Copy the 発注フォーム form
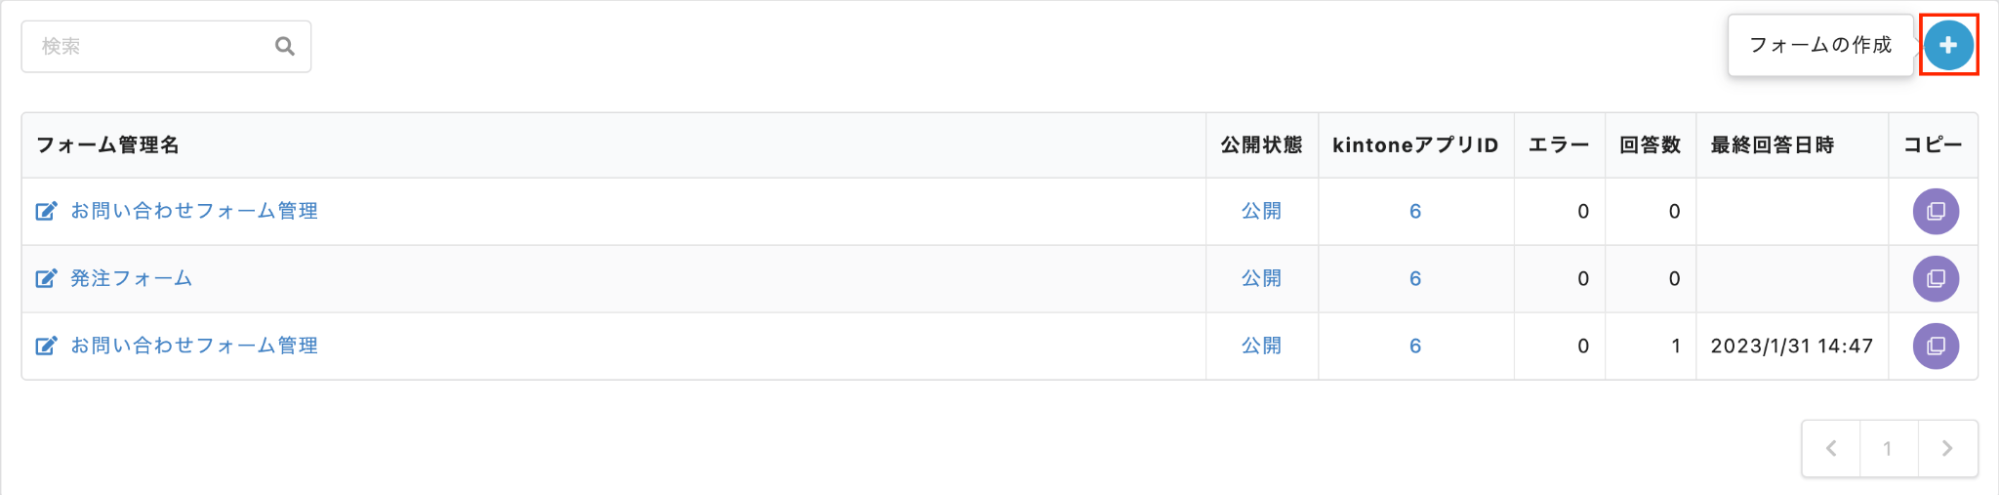This screenshot has width=1999, height=495. [x=1935, y=279]
